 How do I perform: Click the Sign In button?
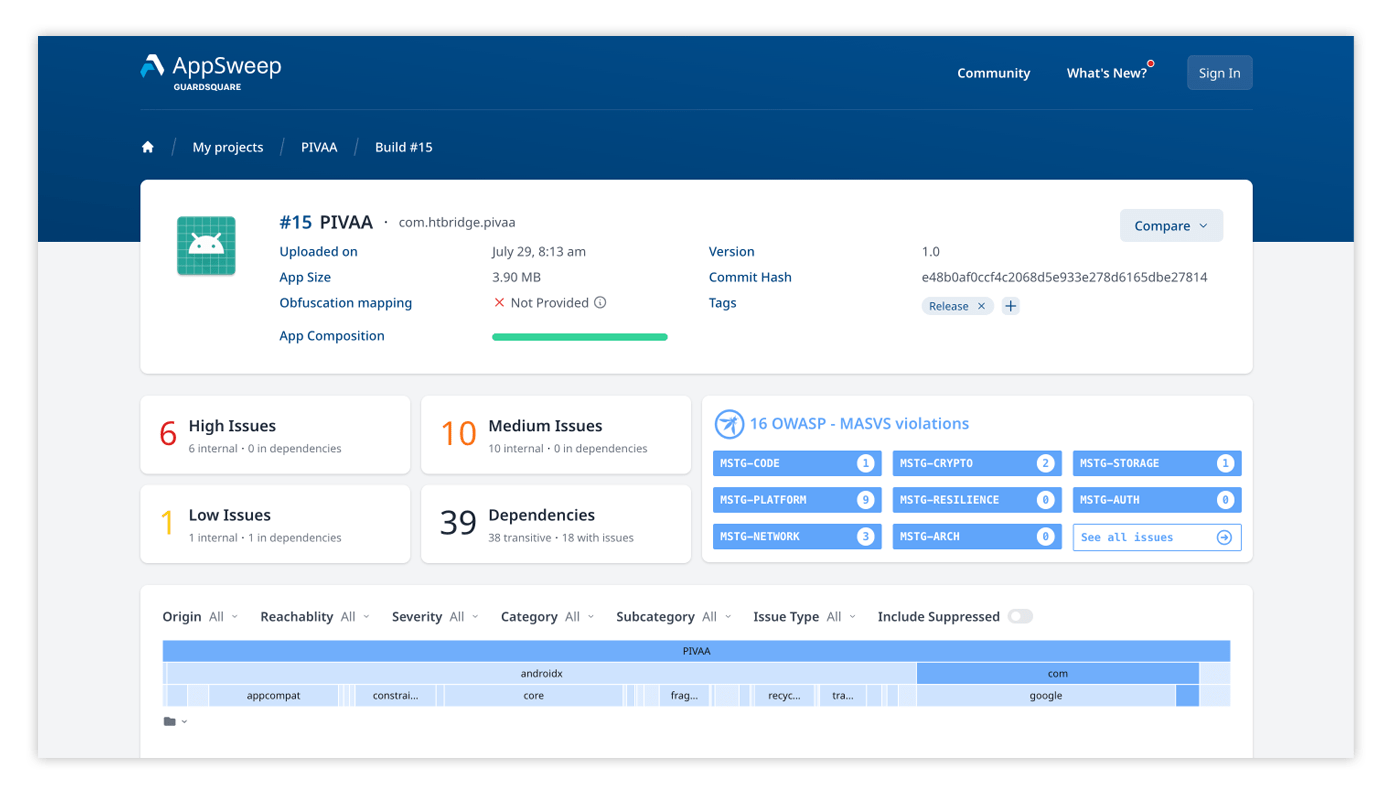point(1219,72)
